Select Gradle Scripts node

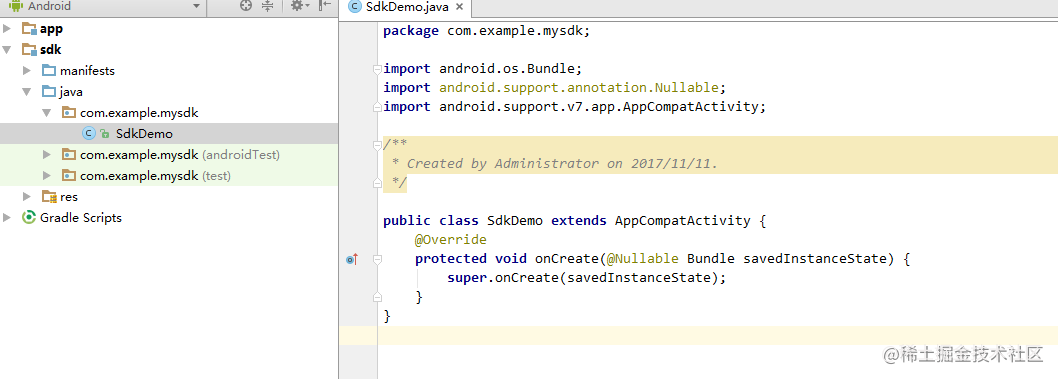pyautogui.click(x=81, y=218)
